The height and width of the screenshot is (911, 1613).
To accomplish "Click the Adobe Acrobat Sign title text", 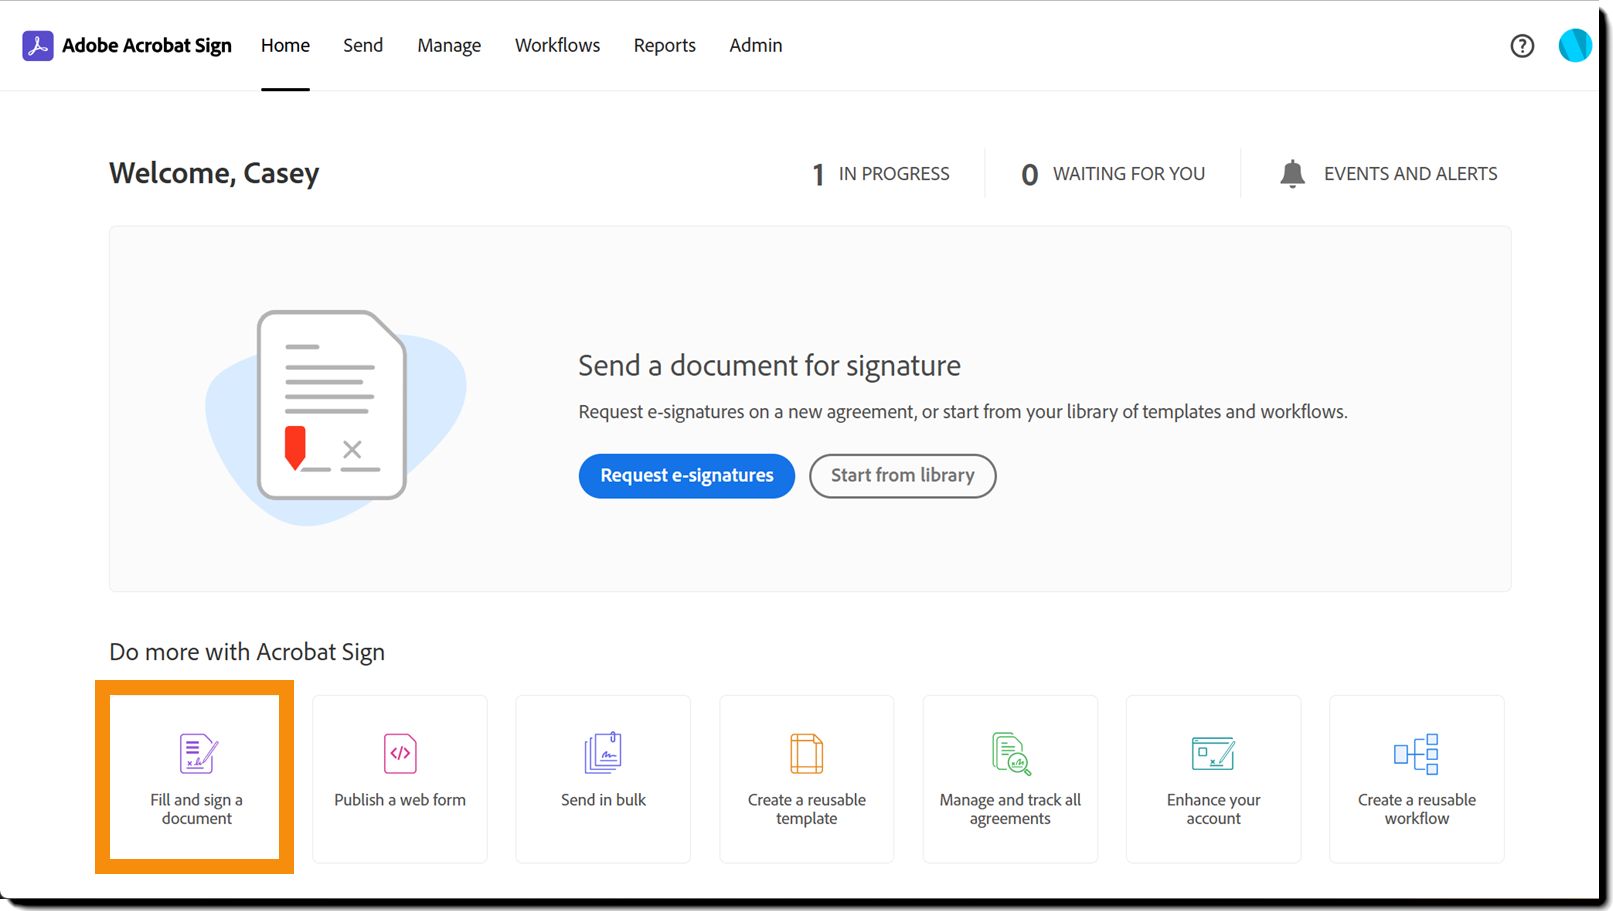I will (x=147, y=46).
